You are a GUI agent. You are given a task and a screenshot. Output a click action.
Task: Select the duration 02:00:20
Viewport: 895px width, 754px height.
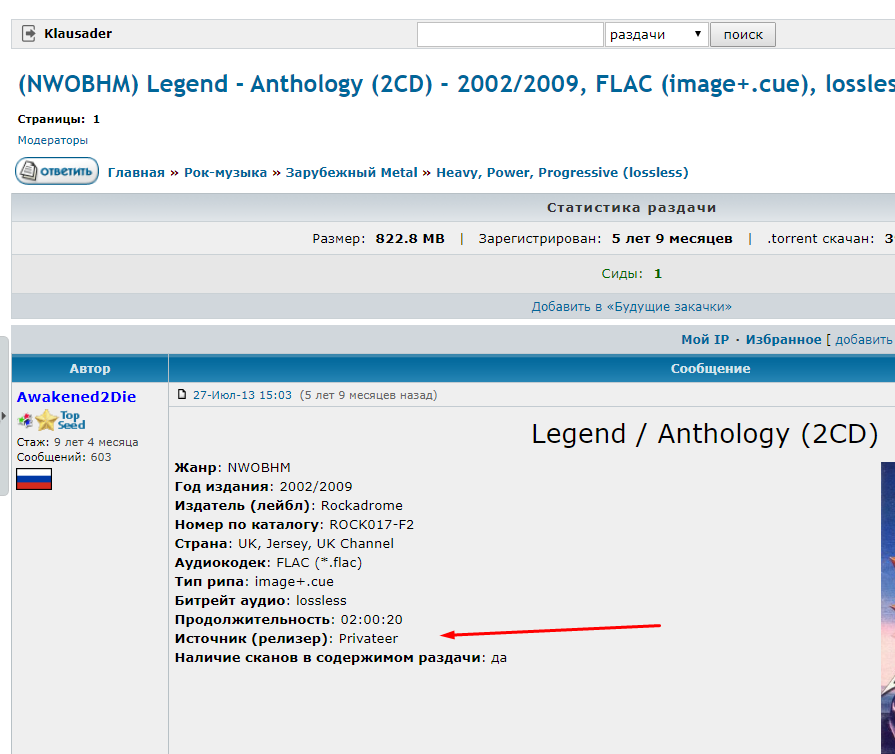372,620
